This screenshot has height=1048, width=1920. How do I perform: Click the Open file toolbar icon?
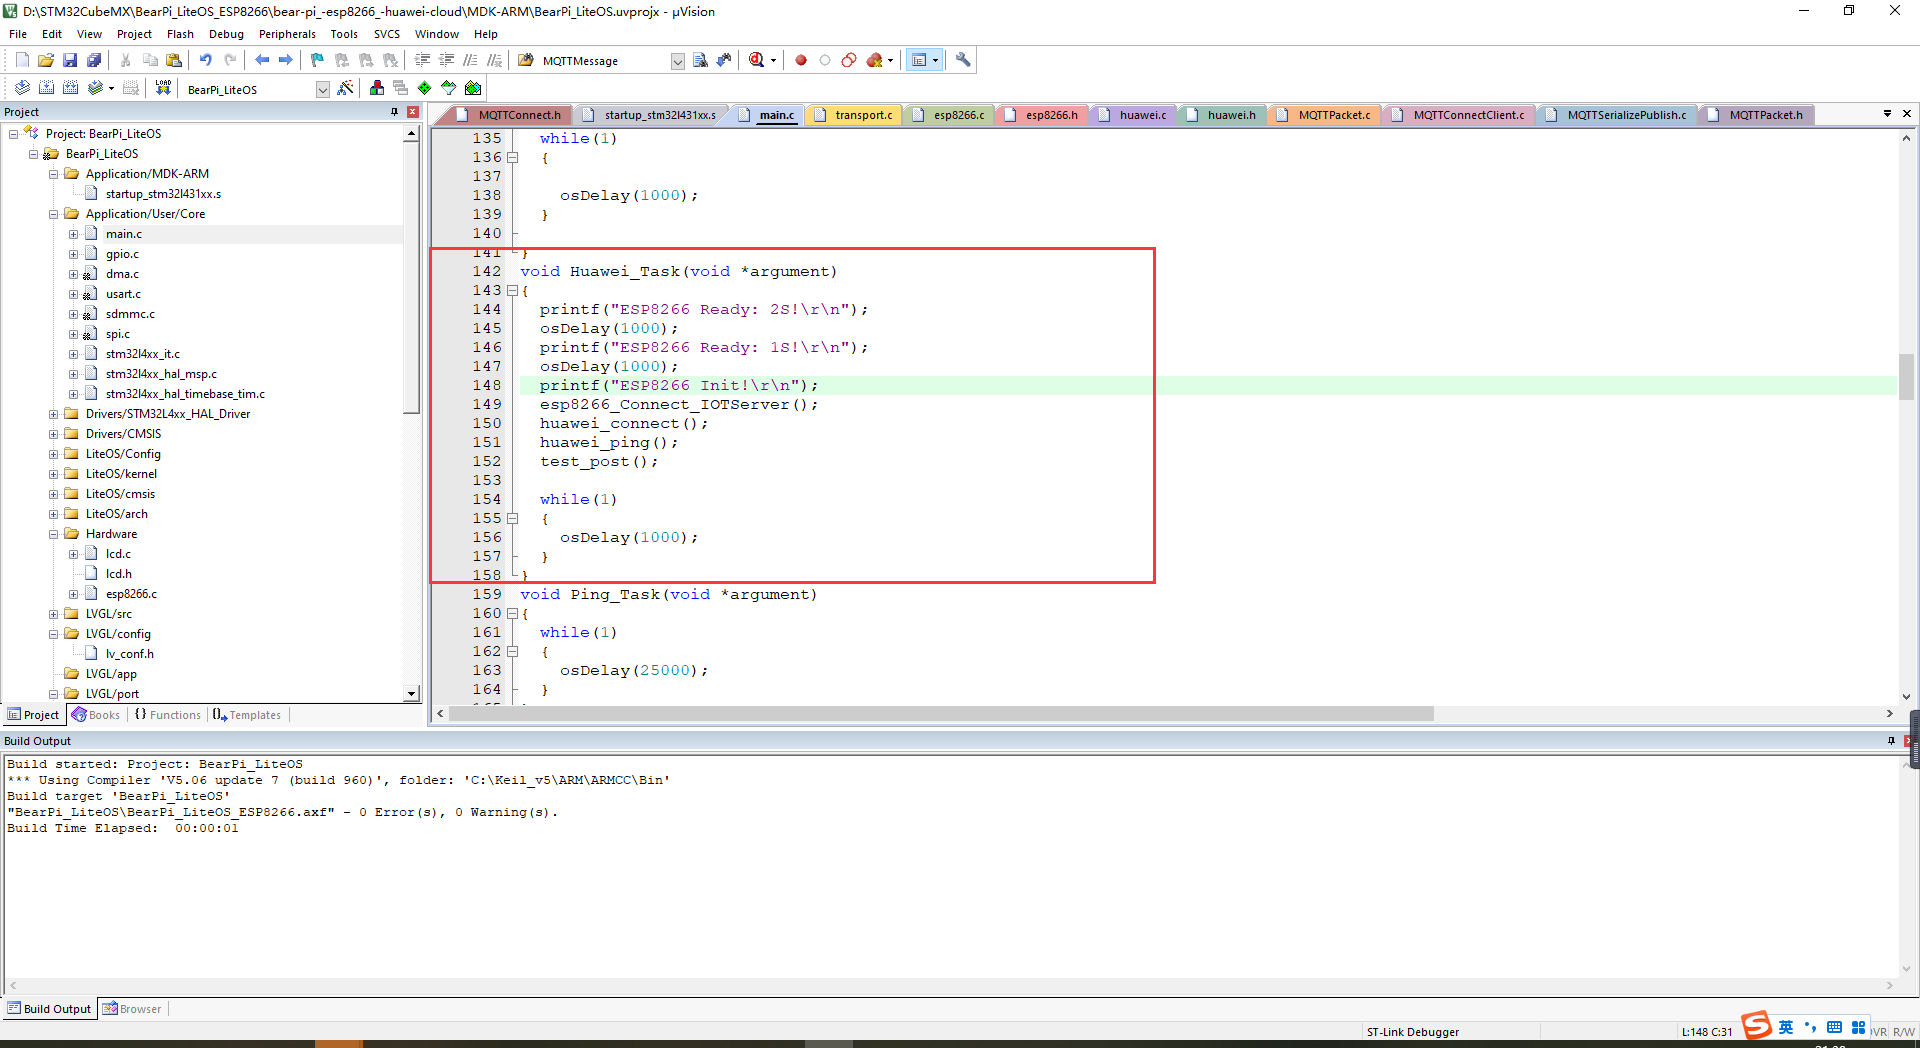point(46,60)
